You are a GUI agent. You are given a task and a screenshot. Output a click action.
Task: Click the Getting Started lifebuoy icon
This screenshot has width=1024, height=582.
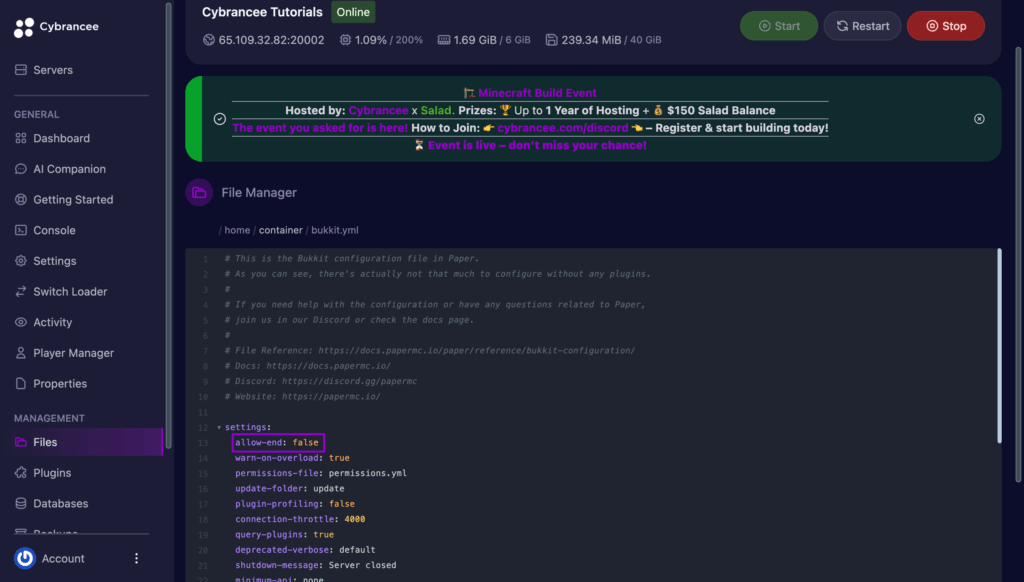21,200
